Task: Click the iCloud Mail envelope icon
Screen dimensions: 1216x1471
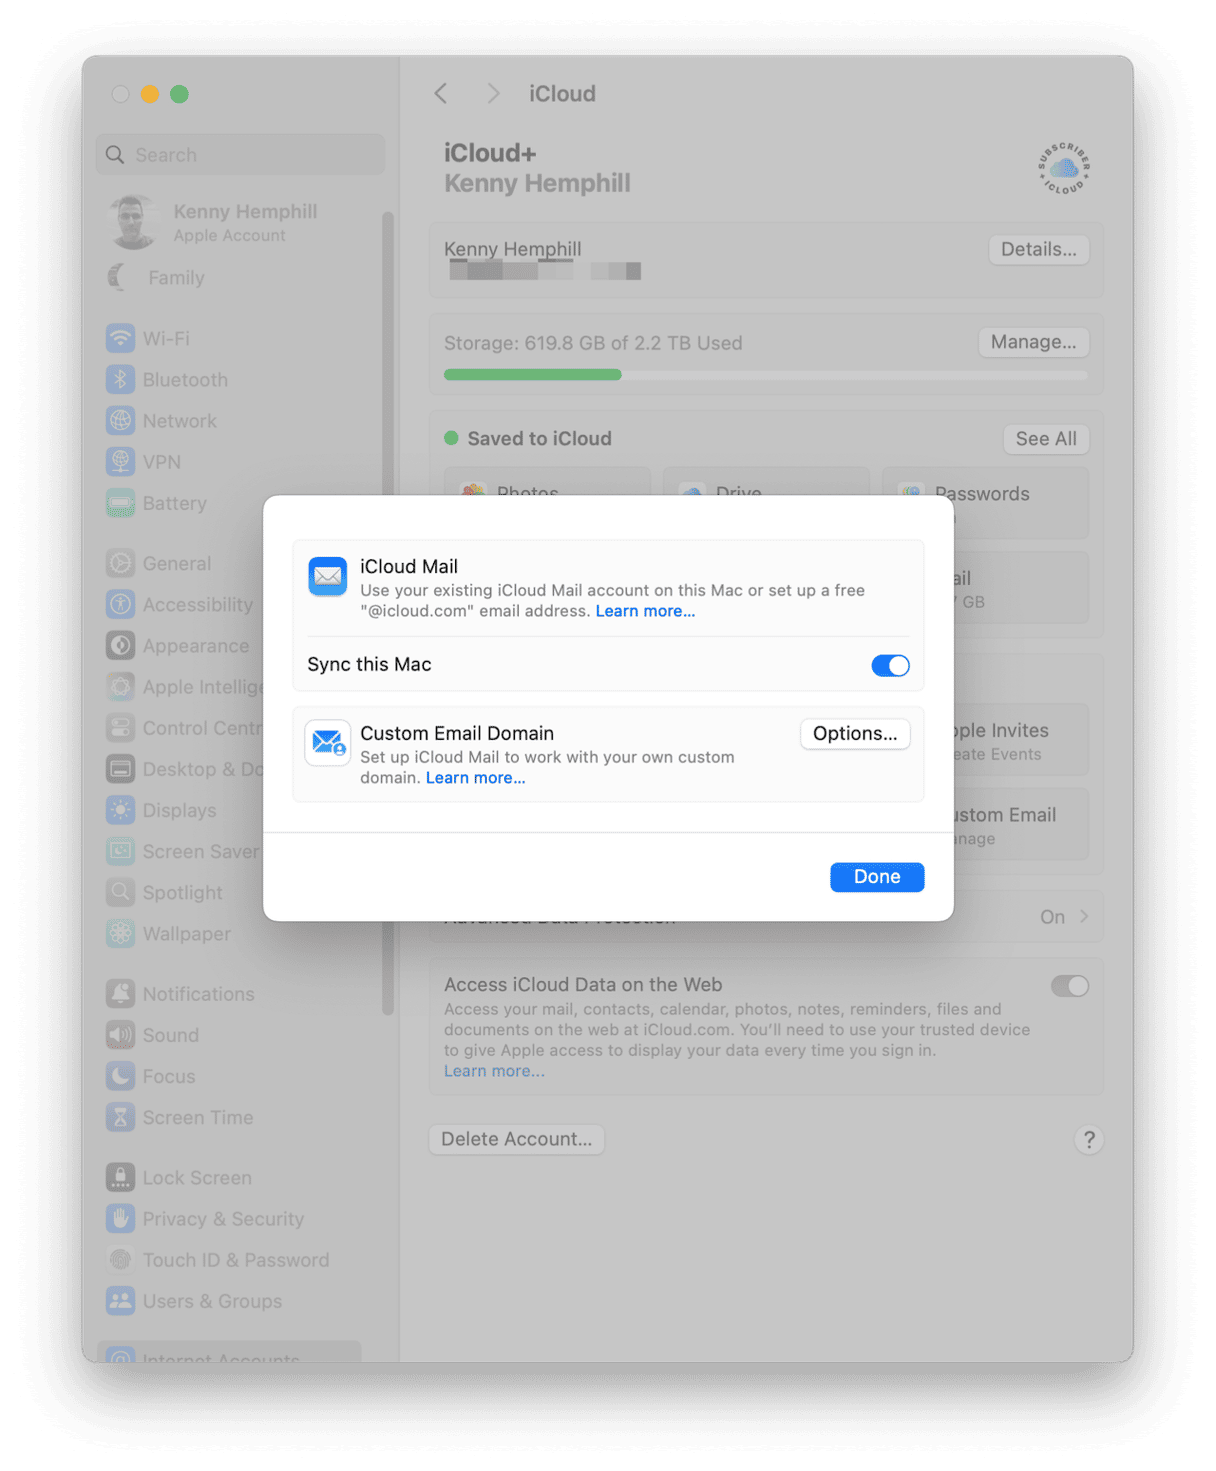Action: [x=328, y=577]
